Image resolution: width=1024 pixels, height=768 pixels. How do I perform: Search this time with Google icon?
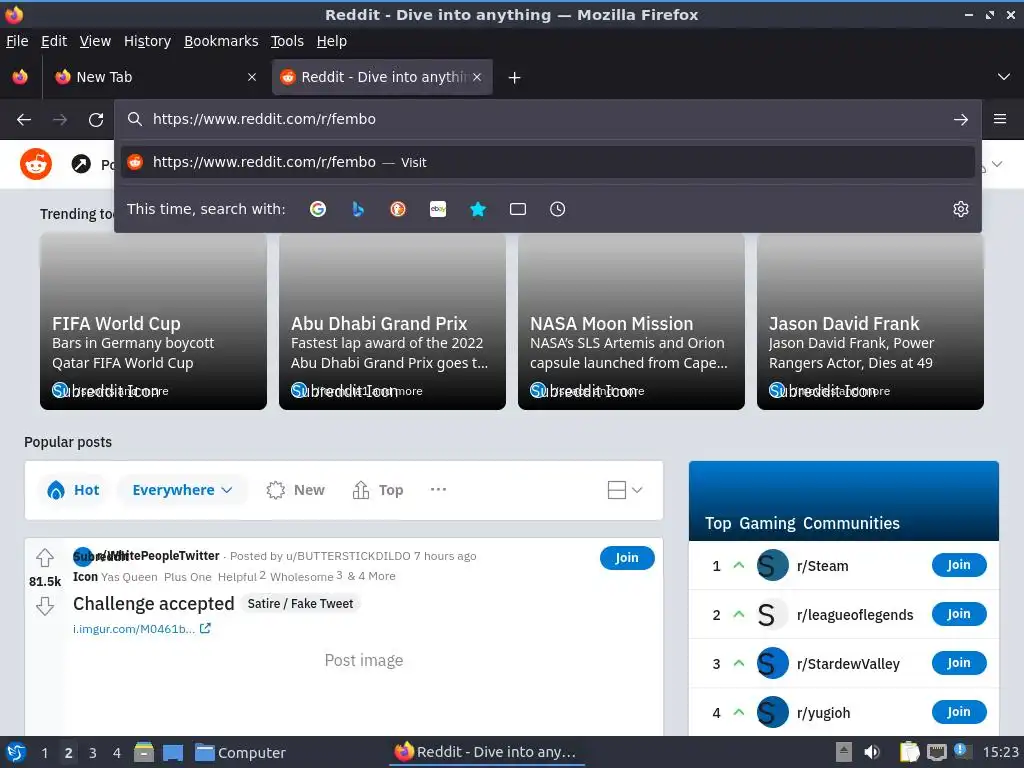318,209
